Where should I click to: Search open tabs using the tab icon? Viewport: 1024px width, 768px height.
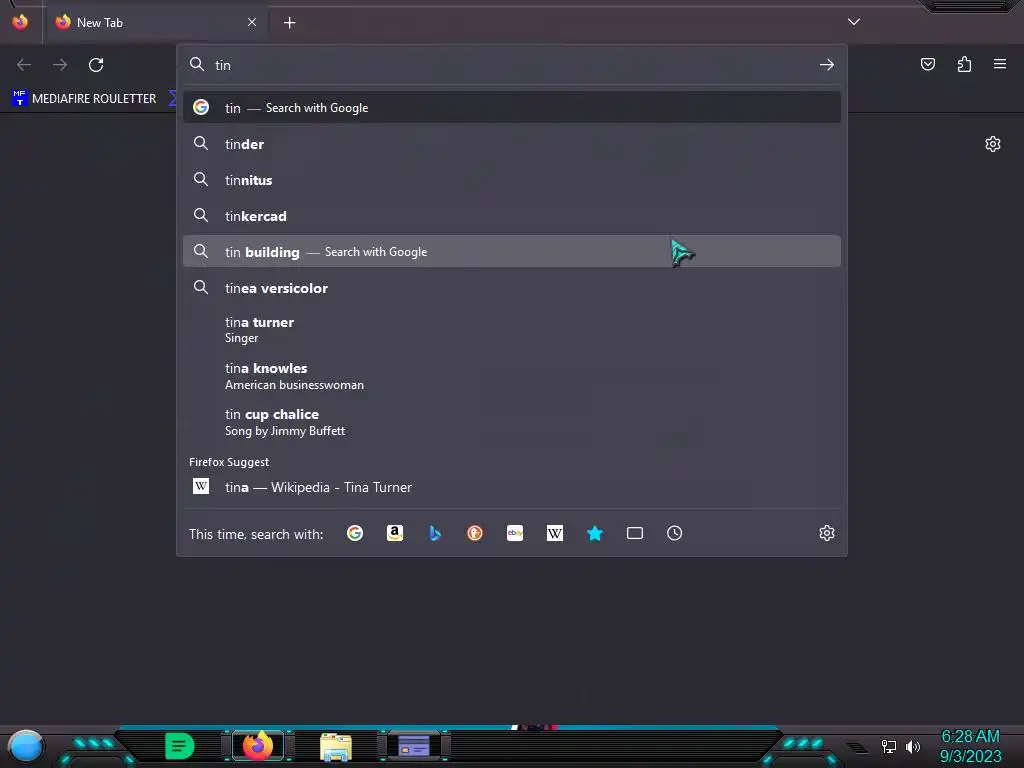(x=635, y=534)
